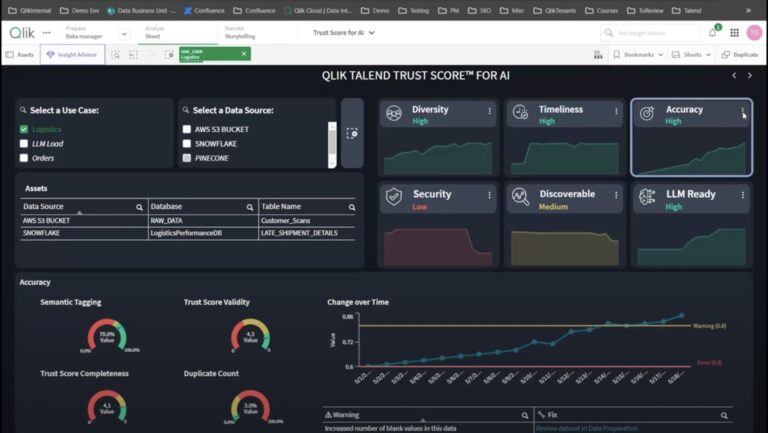768x433 pixels.
Task: Go to Prepare Data manager tab
Action: (x=84, y=32)
